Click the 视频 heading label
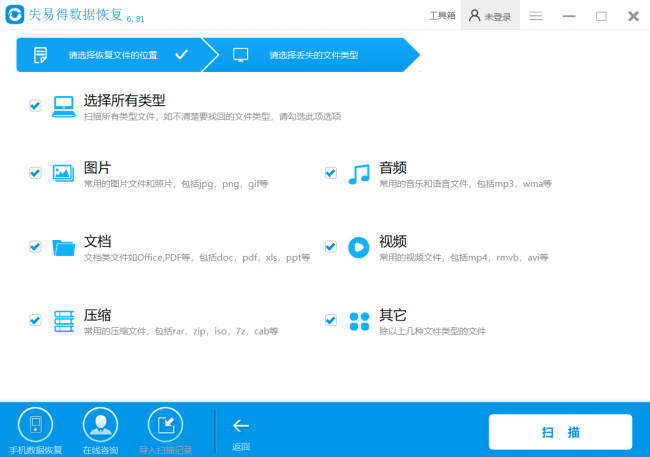 pos(393,241)
